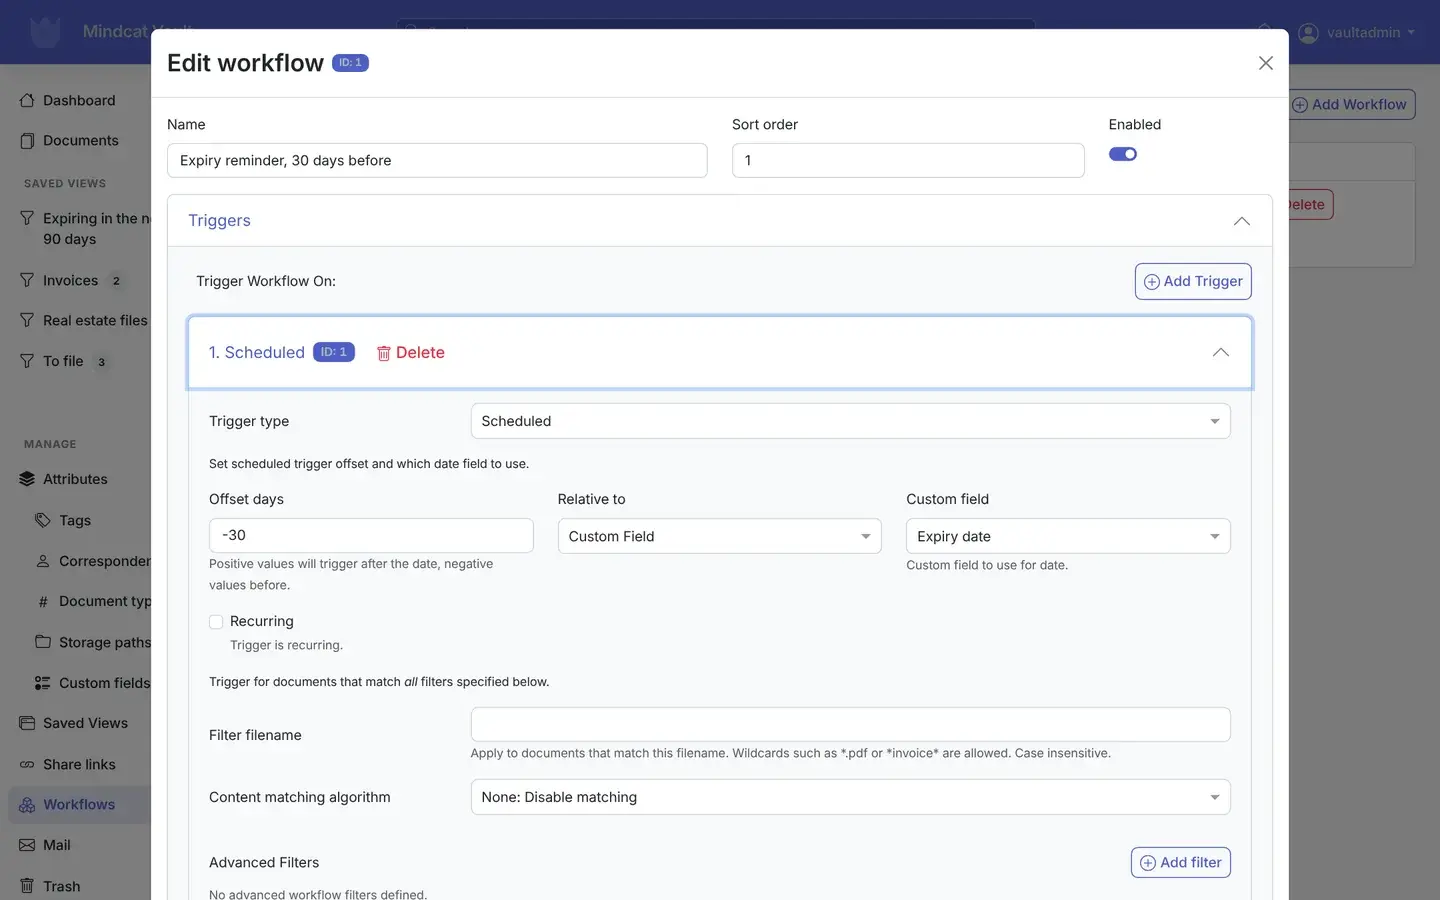Click the trash icon beside Delete
1440x900 pixels.
click(383, 353)
